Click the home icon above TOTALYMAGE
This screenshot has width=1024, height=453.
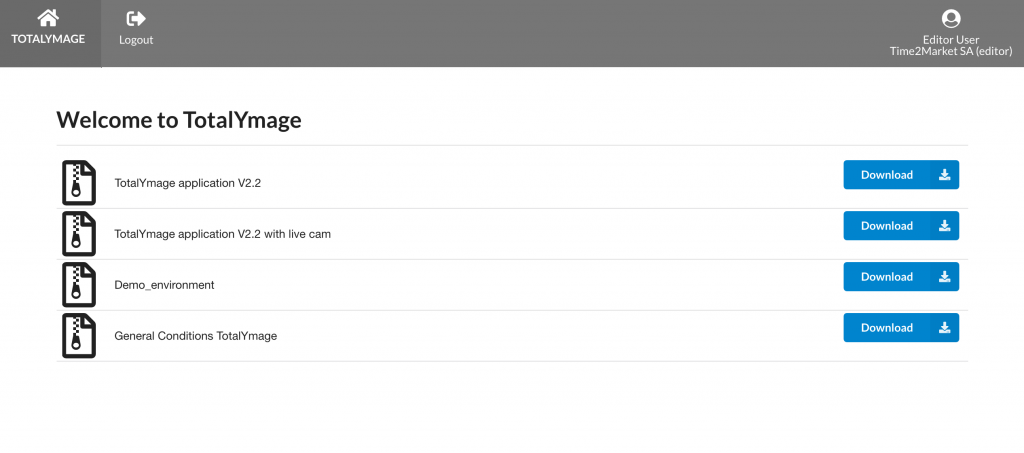pos(48,18)
